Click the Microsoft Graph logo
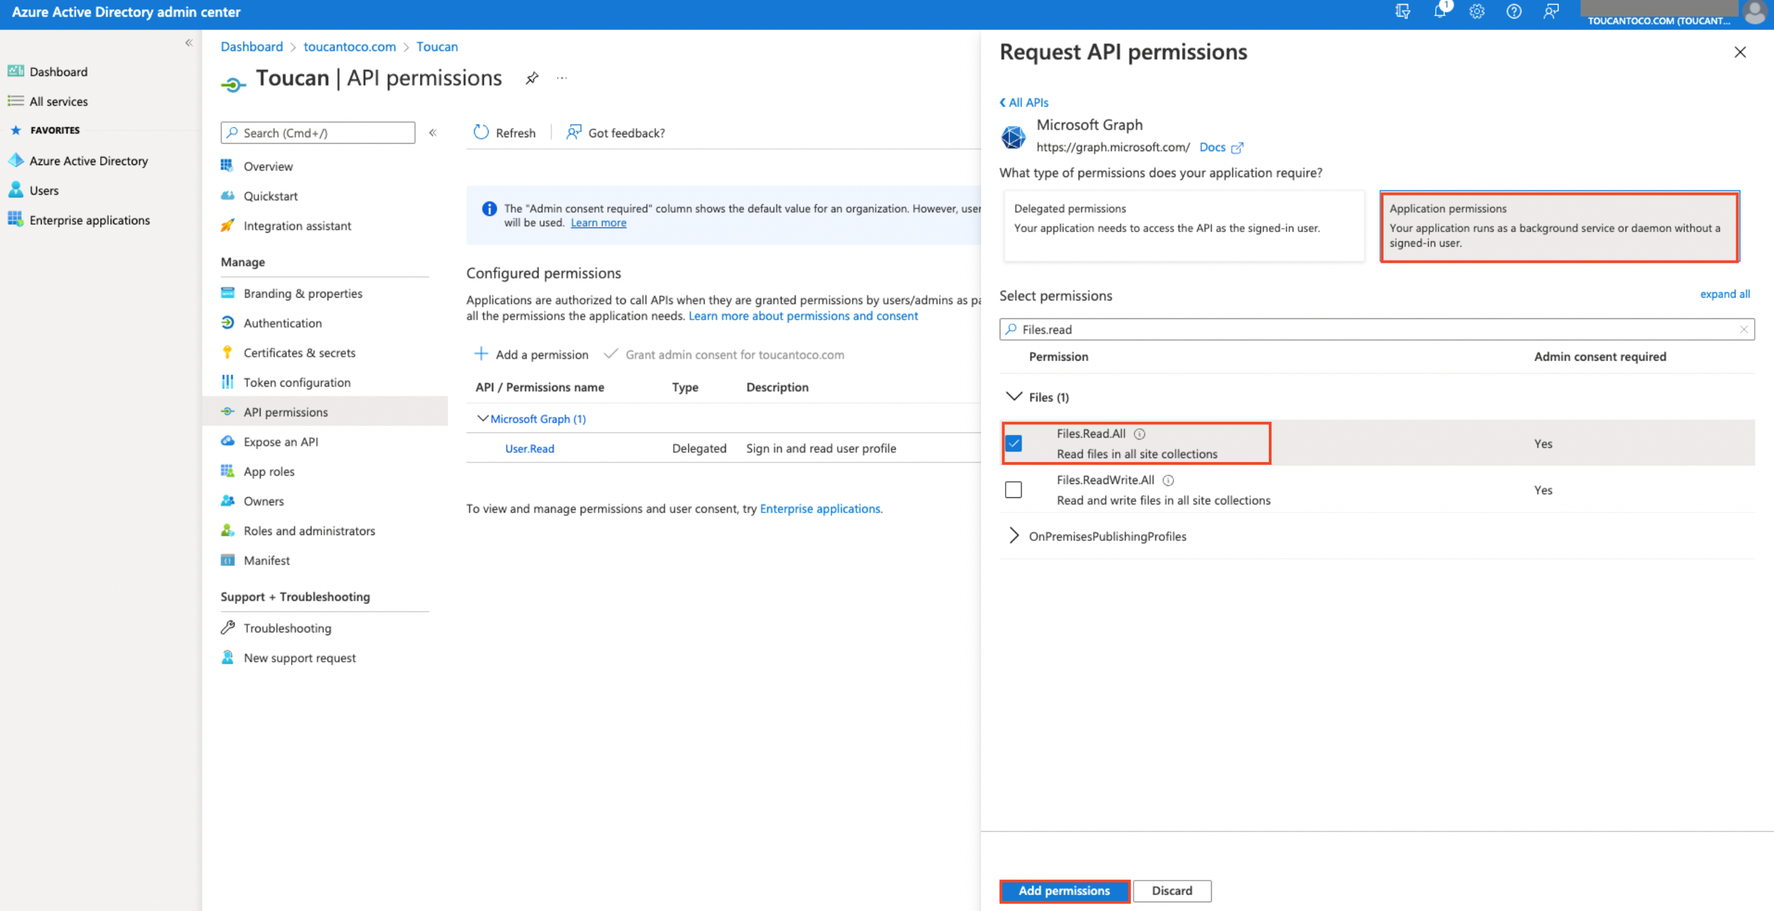This screenshot has width=1774, height=911. [x=1013, y=137]
